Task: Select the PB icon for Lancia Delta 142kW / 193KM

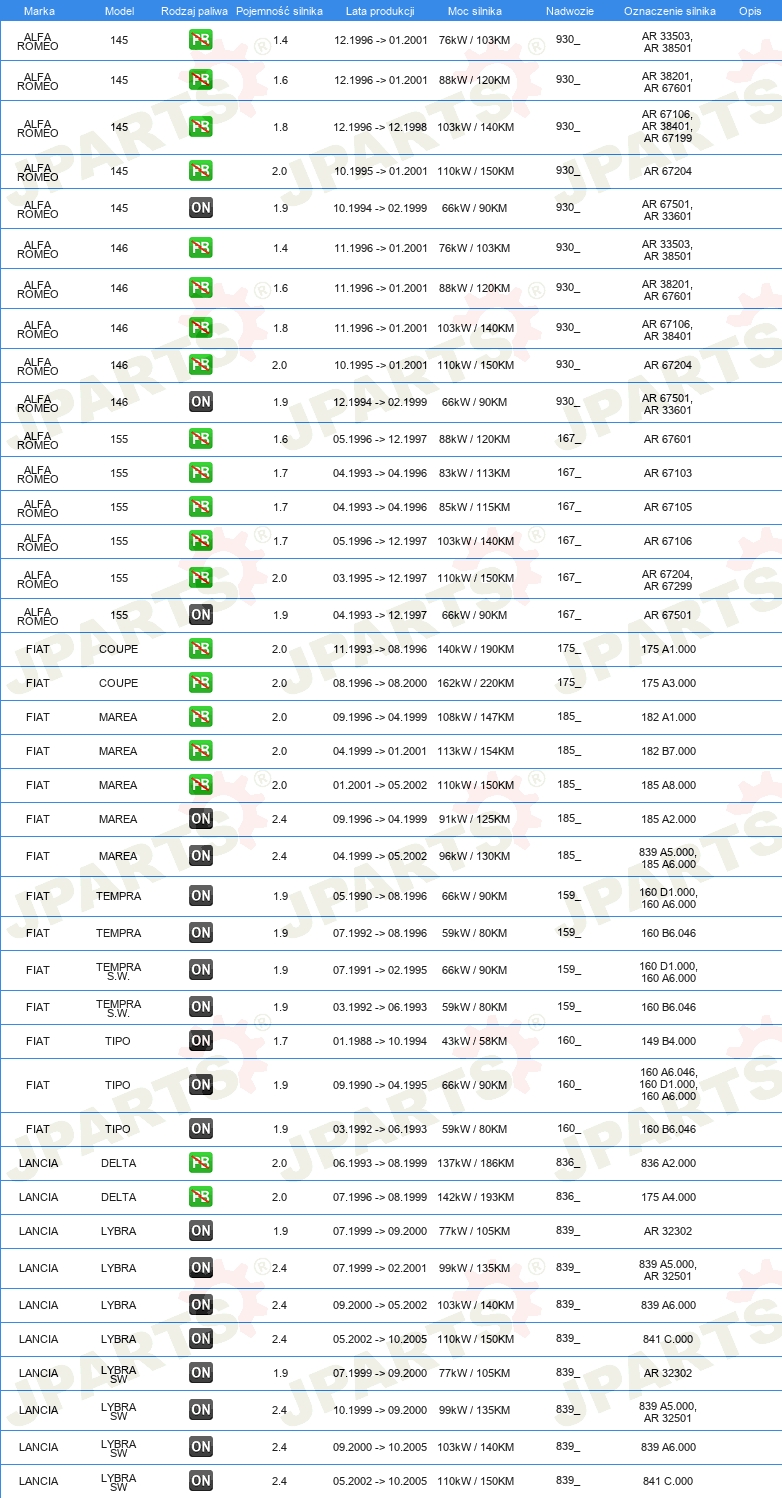Action: pos(200,1197)
